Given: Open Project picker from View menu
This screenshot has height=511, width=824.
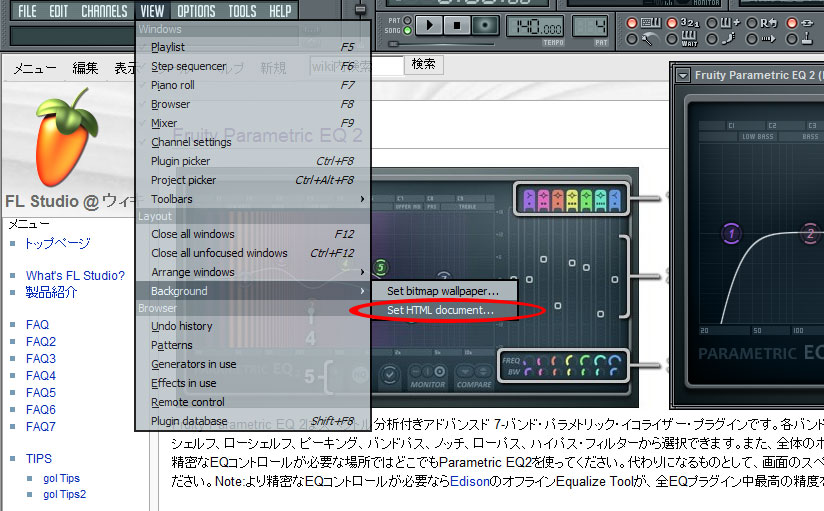Looking at the screenshot, I should coord(253,180).
